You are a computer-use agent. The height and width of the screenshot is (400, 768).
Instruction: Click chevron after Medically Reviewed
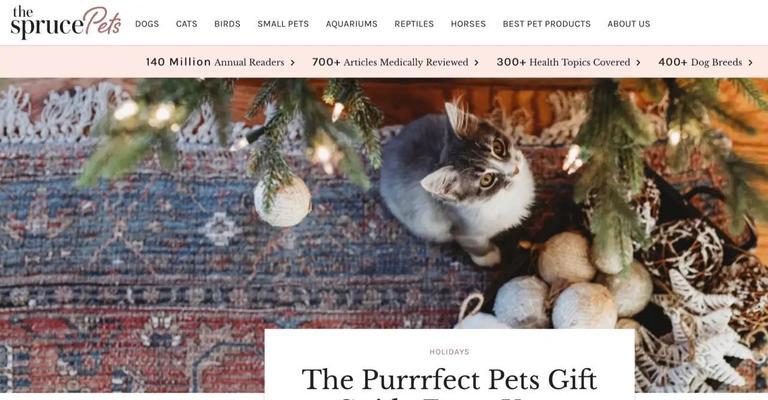click(476, 63)
